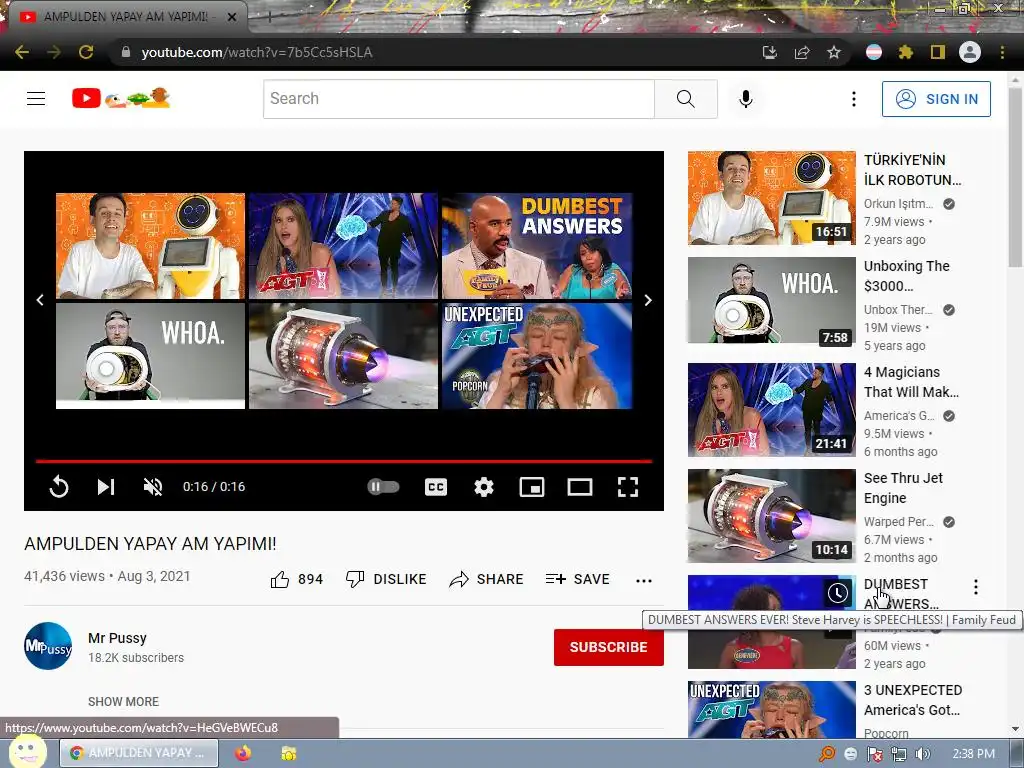
Task: Seek on the red progress bar
Action: pos(344,461)
